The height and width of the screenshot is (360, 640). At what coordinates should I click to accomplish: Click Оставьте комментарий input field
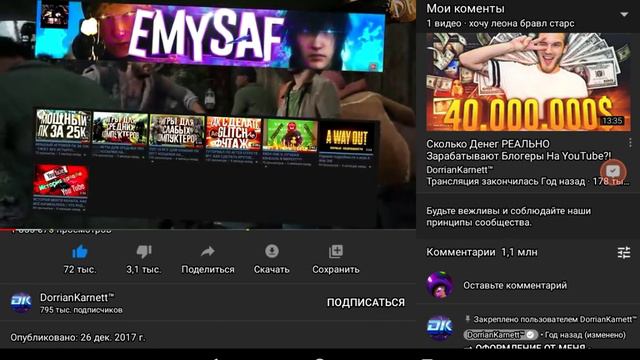point(515,285)
